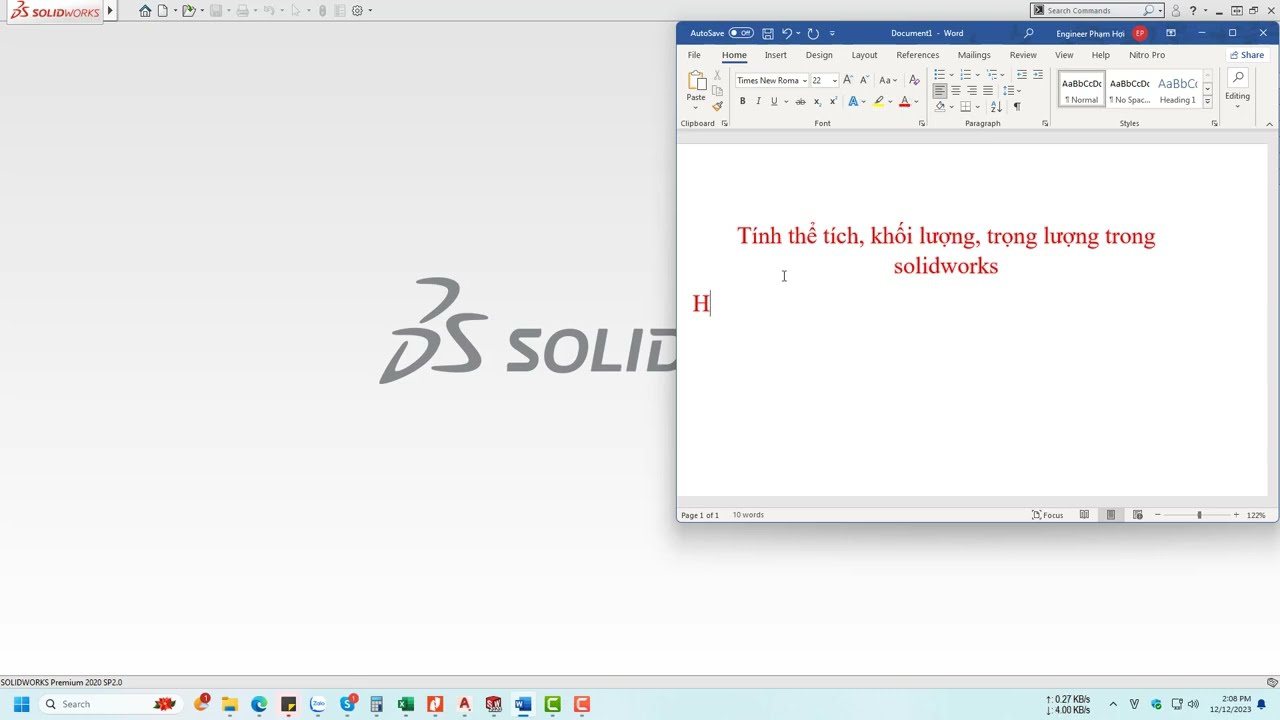The width and height of the screenshot is (1280, 720).
Task: Set alignment to Align Left
Action: (939, 90)
